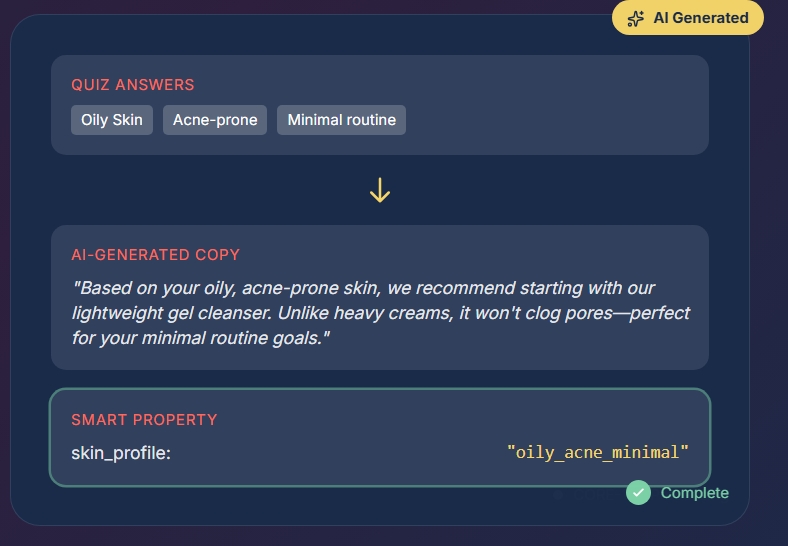Select the Oily Skin answer chip

point(112,120)
